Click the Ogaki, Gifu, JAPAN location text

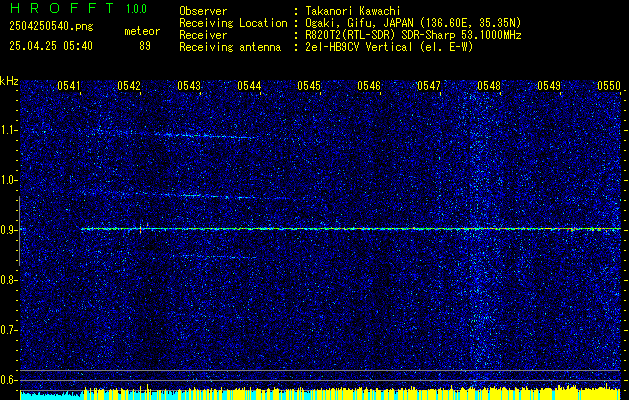tap(413, 23)
